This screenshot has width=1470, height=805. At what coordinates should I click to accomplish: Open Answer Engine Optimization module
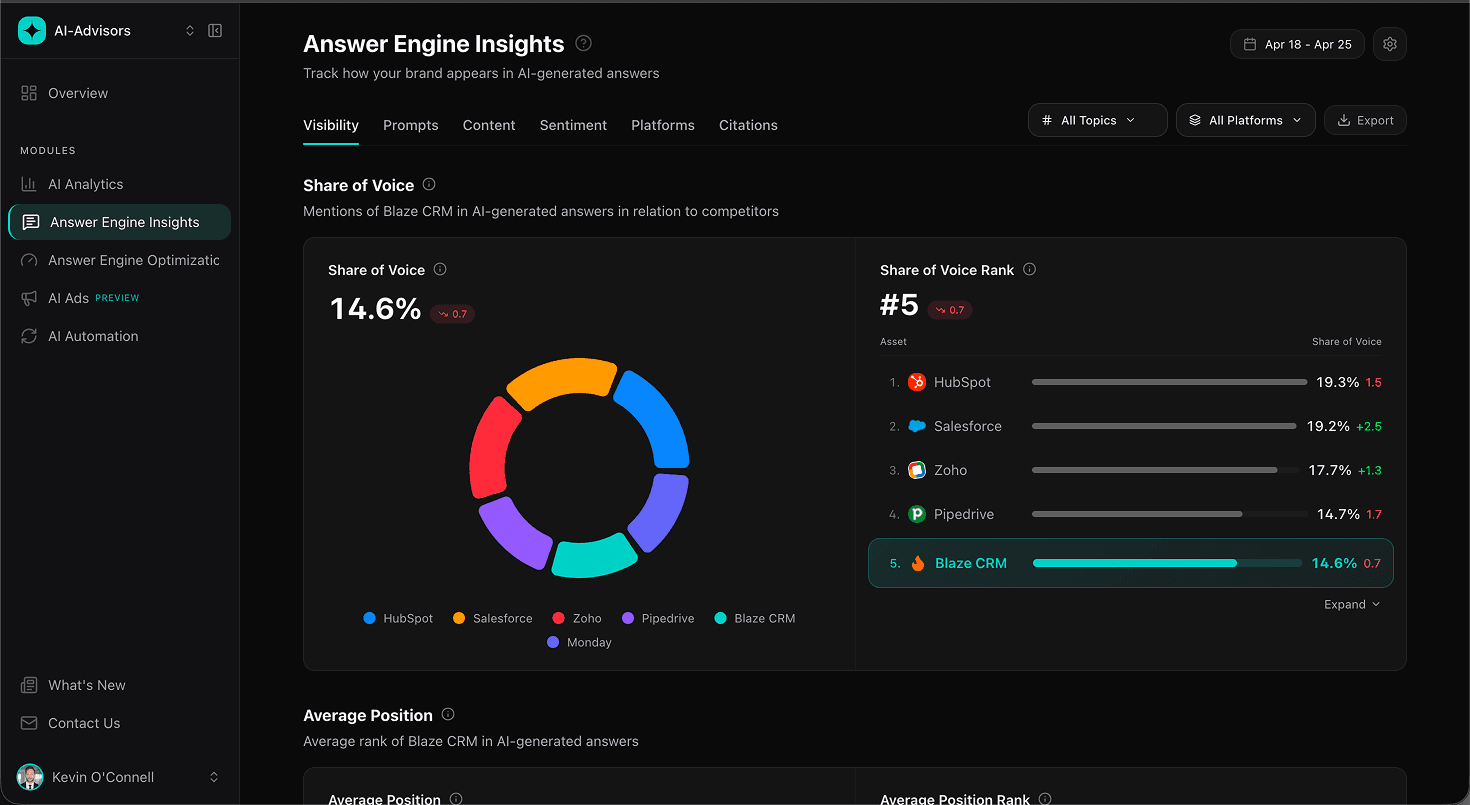point(119,260)
